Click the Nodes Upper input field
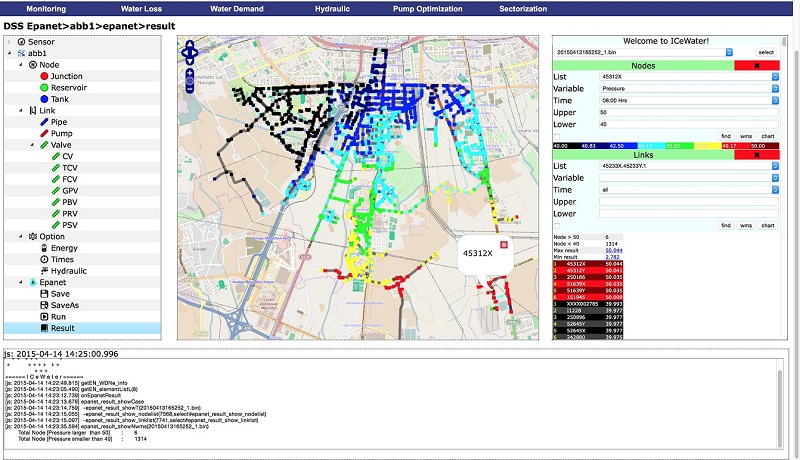The height and width of the screenshot is (460, 800). tap(689, 112)
